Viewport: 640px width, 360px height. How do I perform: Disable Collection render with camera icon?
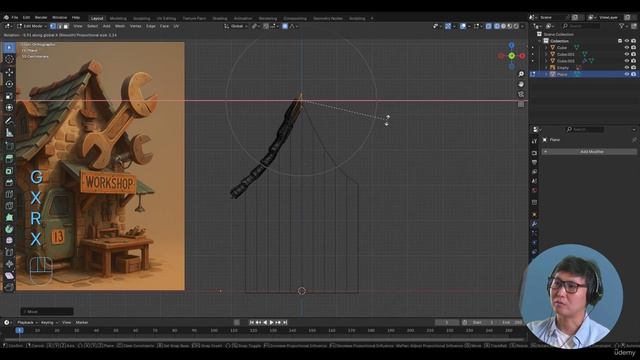[x=633, y=41]
